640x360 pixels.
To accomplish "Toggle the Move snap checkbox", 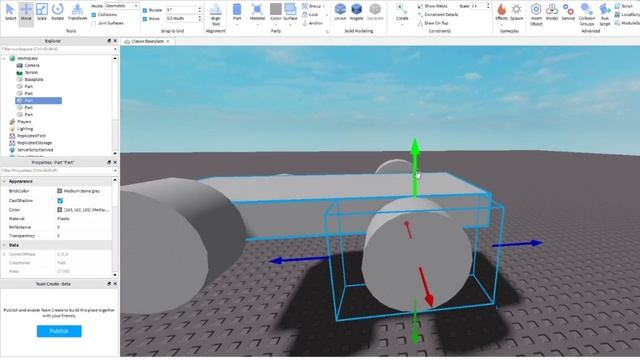I will (x=145, y=19).
